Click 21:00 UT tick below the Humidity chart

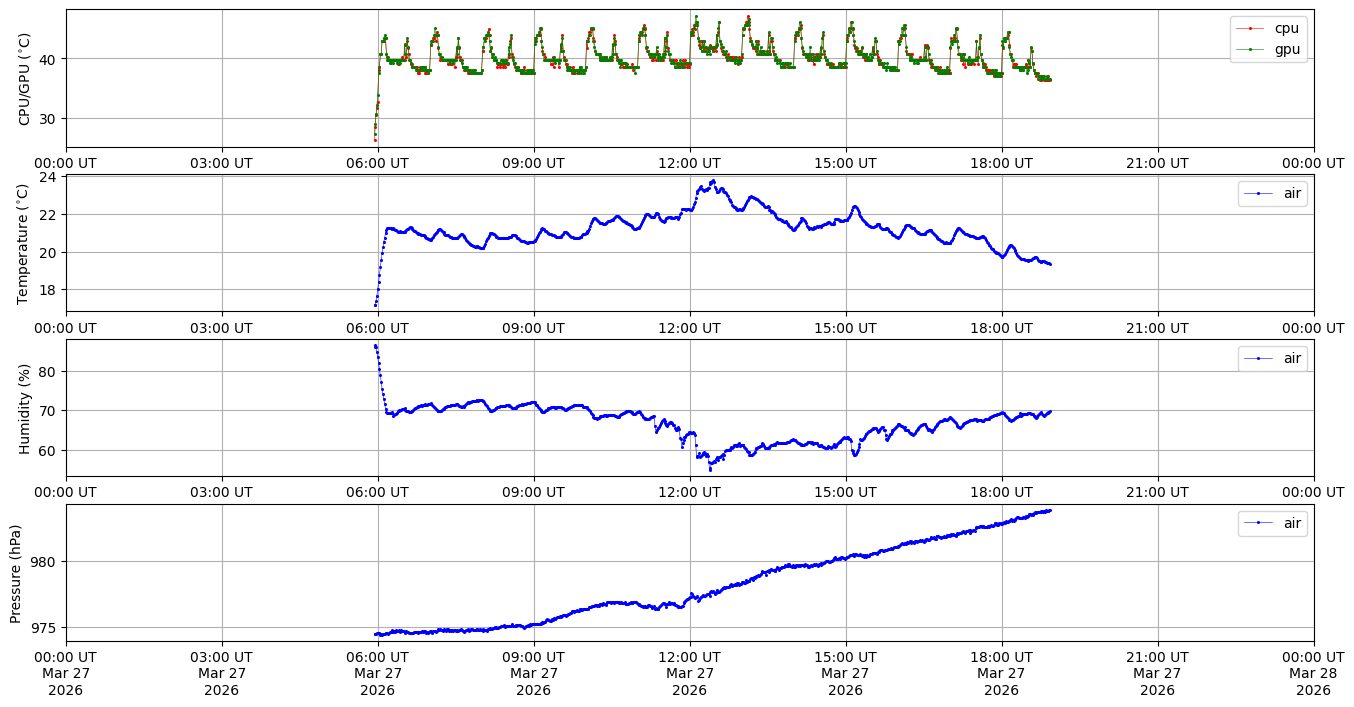pyautogui.click(x=1157, y=491)
